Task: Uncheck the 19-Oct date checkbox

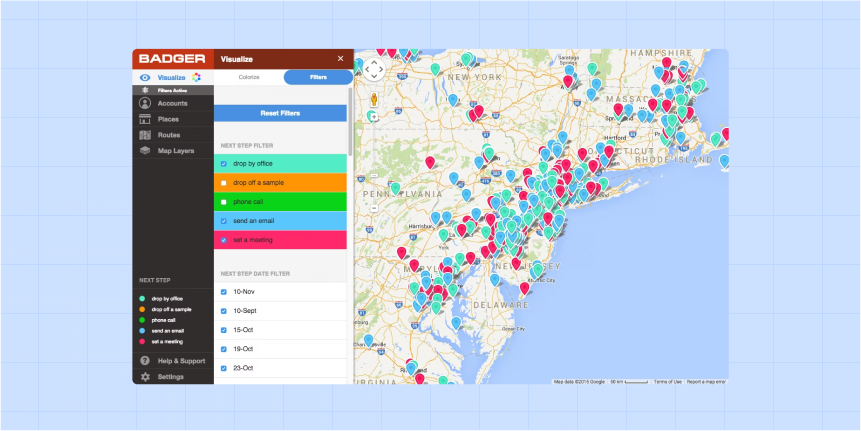Action: pyautogui.click(x=223, y=349)
